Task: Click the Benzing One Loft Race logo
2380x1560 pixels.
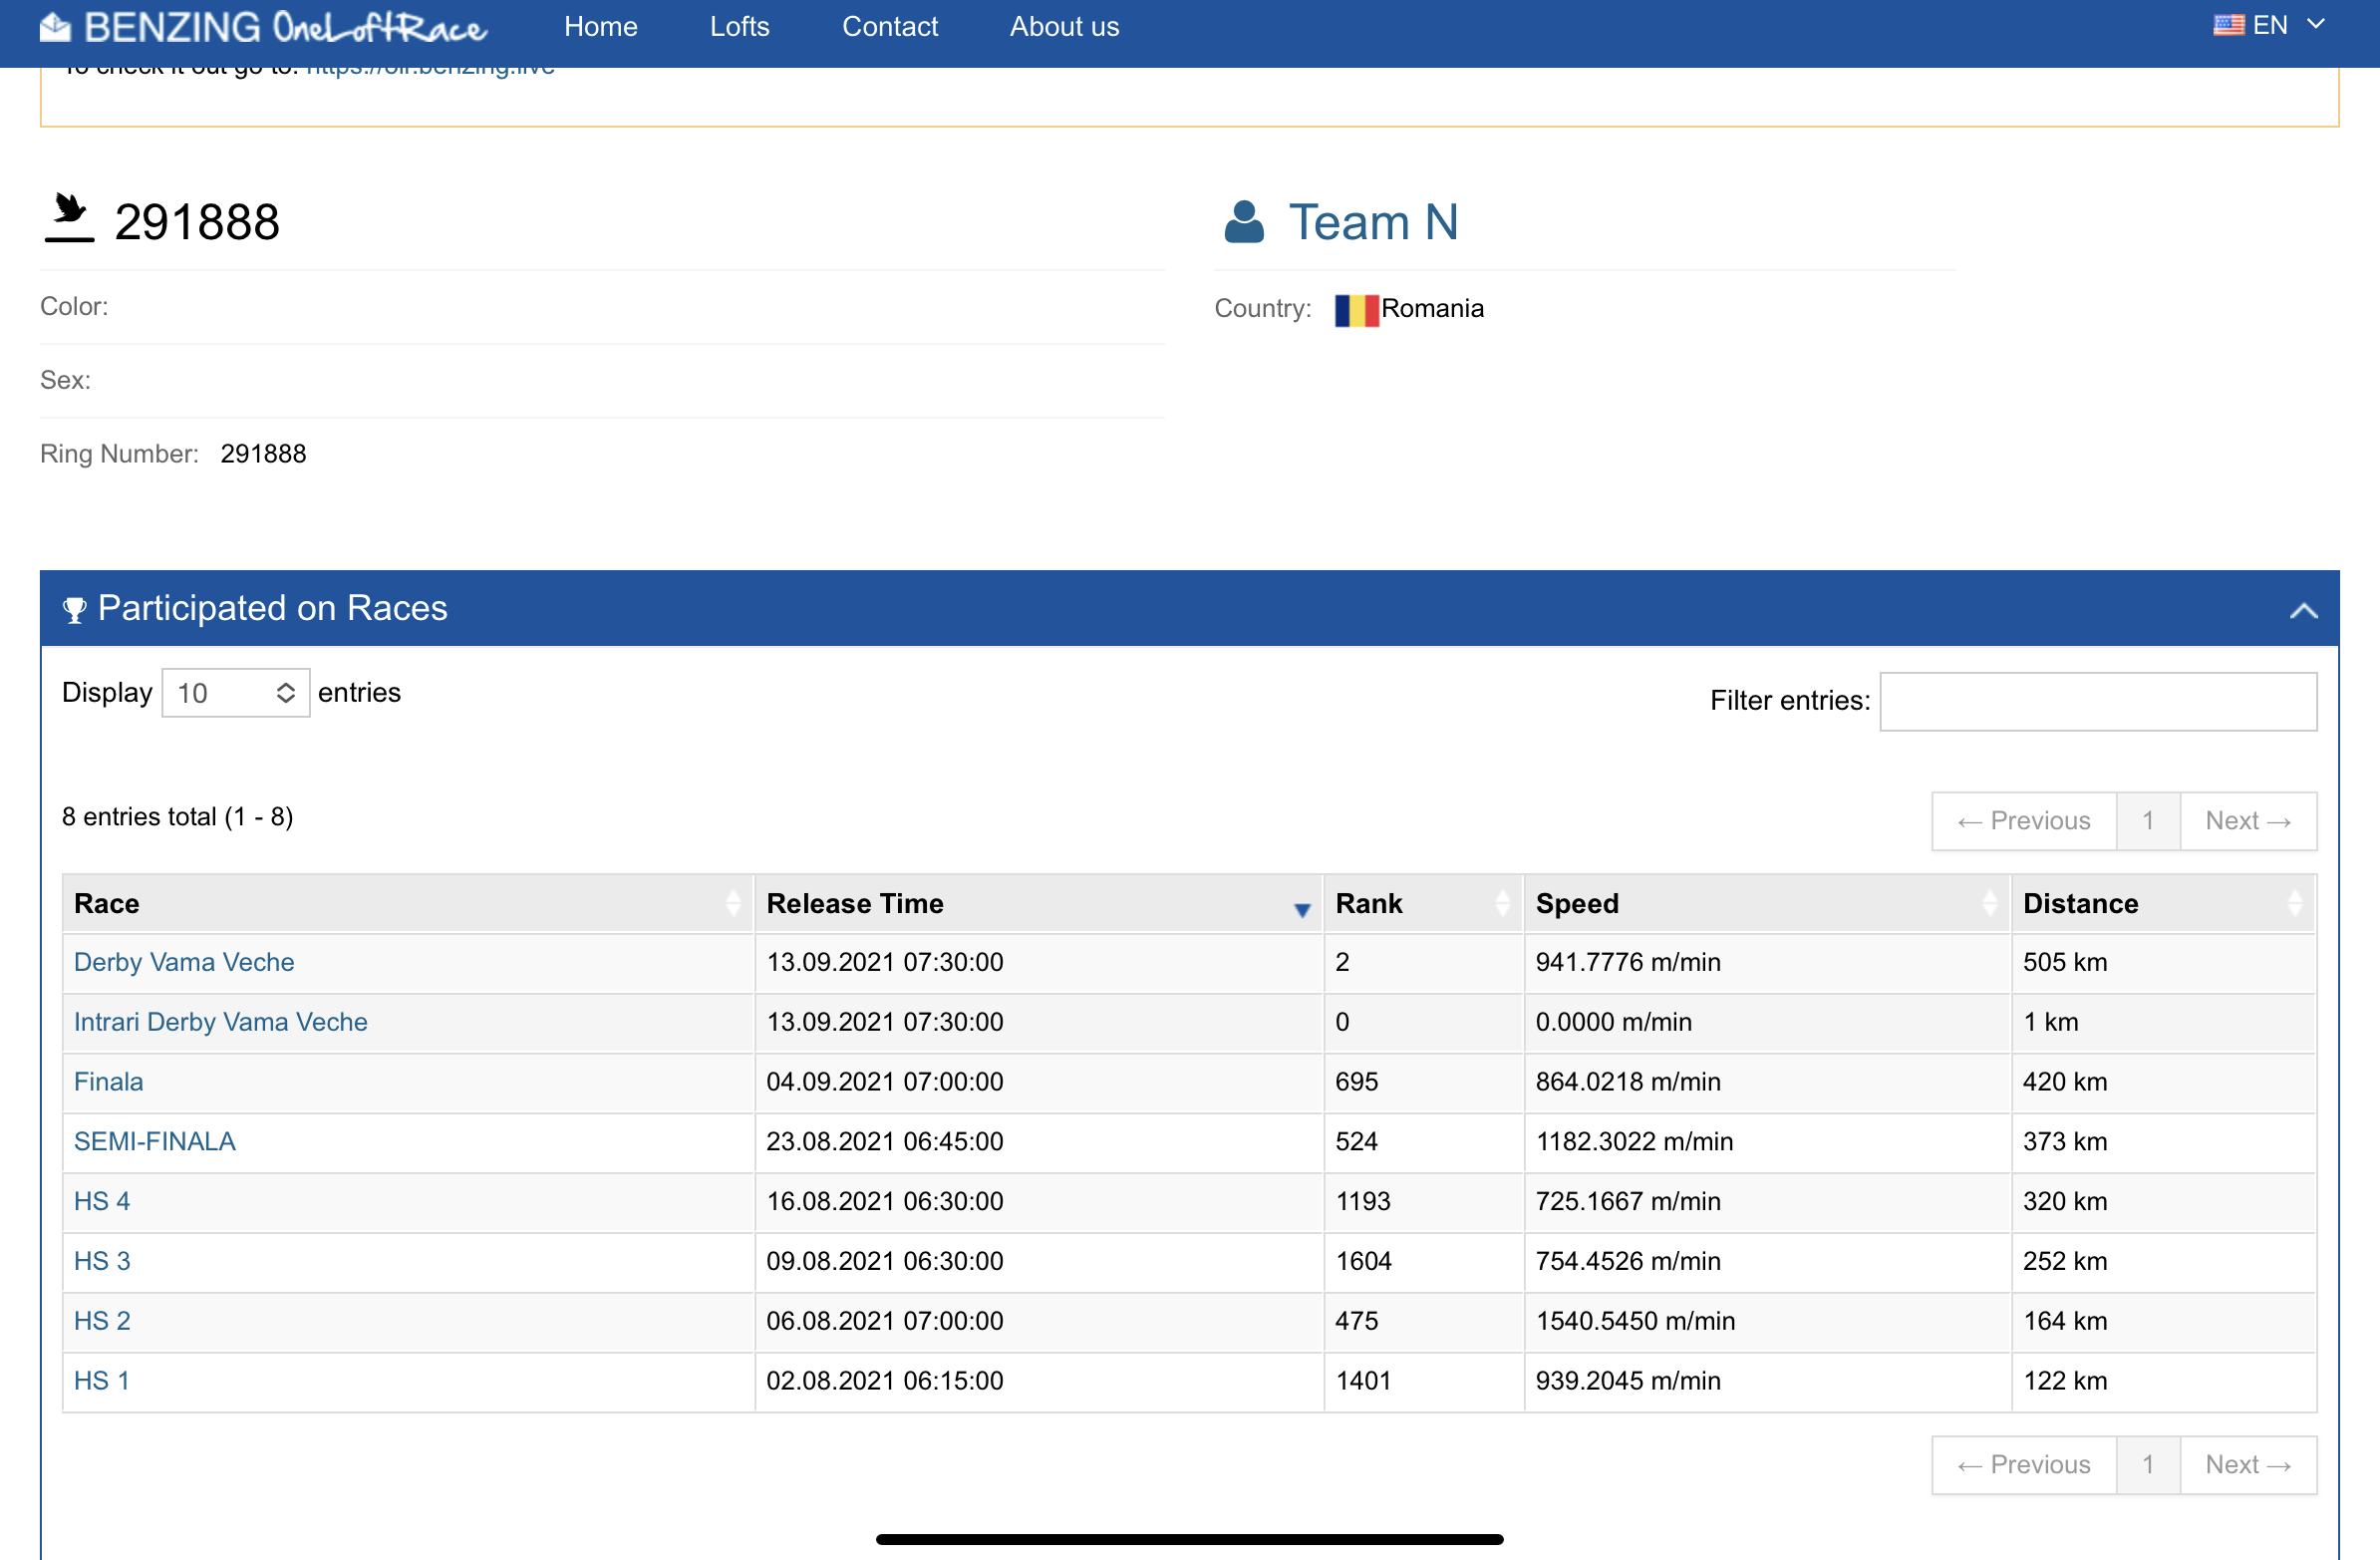Action: coord(263,27)
